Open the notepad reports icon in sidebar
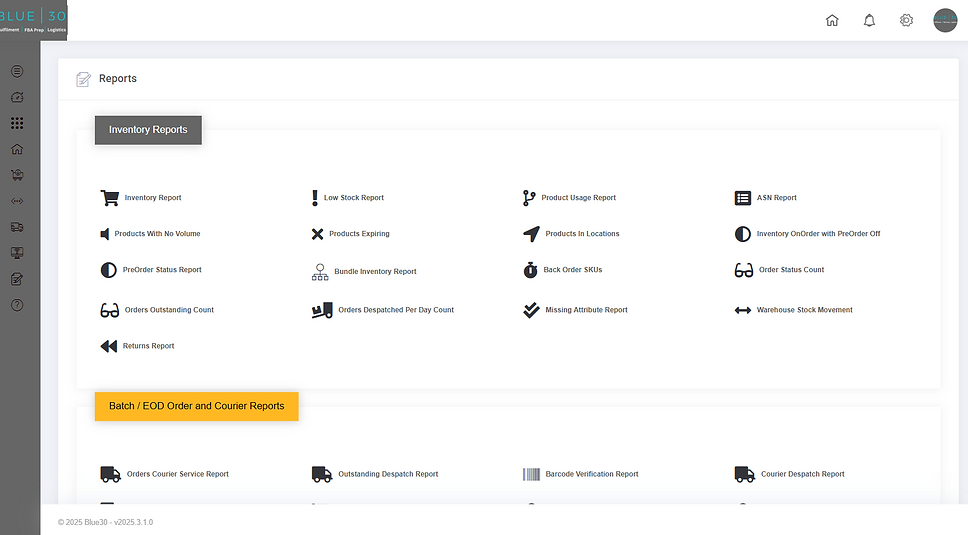 click(x=17, y=279)
